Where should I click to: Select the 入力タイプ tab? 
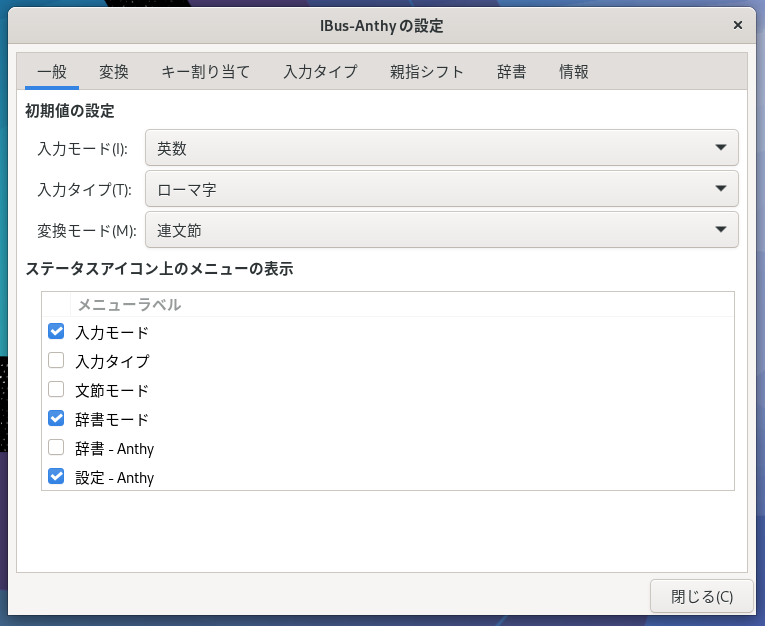(x=321, y=72)
